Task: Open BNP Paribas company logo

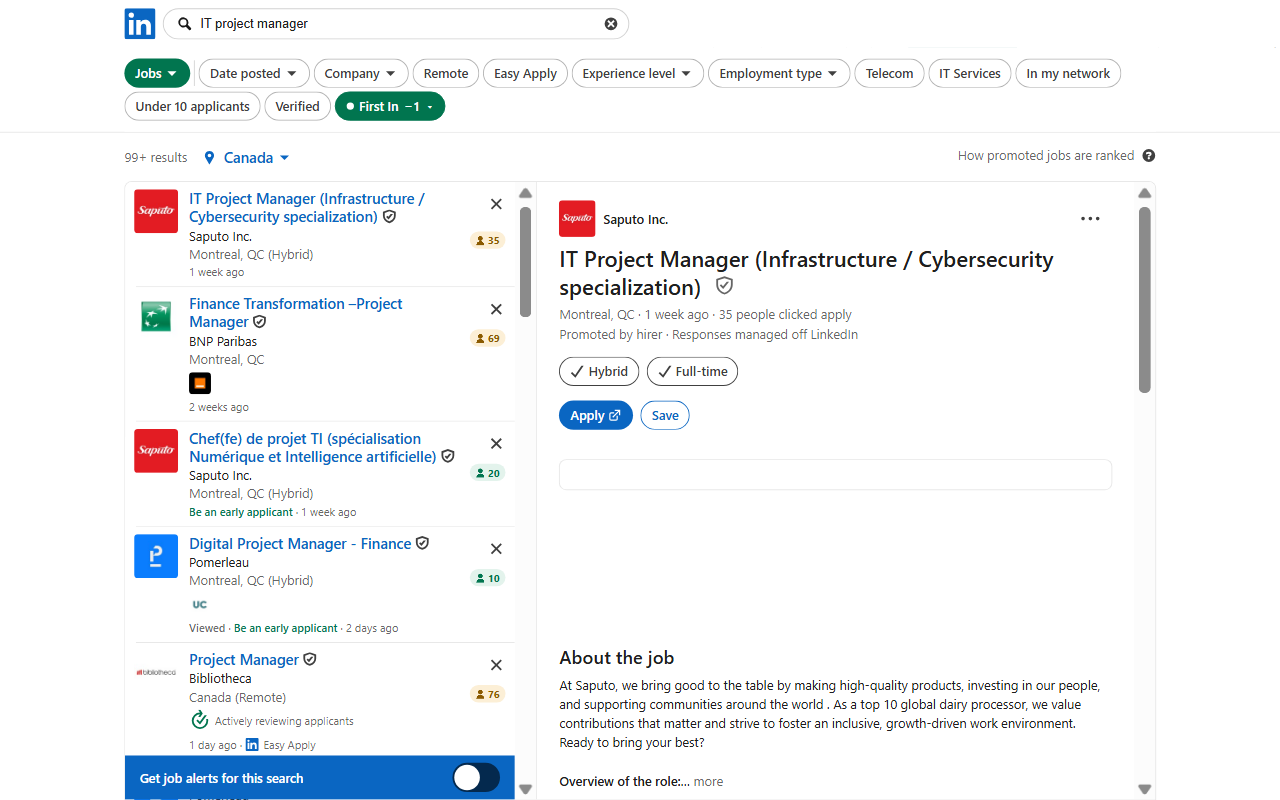Action: point(156,316)
